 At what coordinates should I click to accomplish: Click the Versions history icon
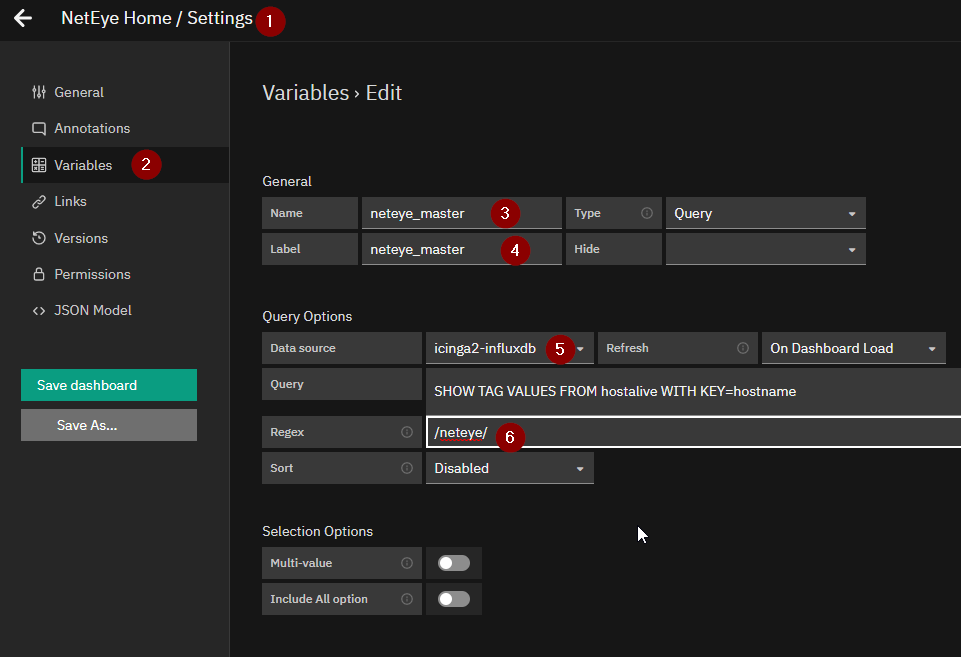point(39,238)
